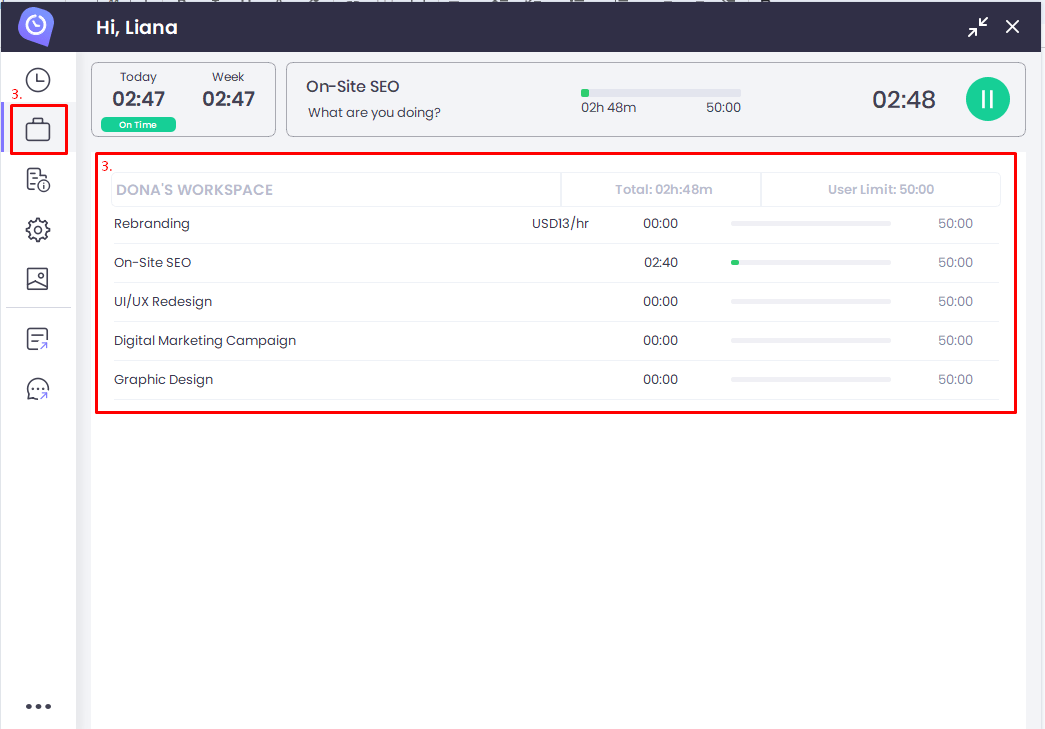
Task: Open the three-dots more menu in sidebar
Action: click(38, 706)
